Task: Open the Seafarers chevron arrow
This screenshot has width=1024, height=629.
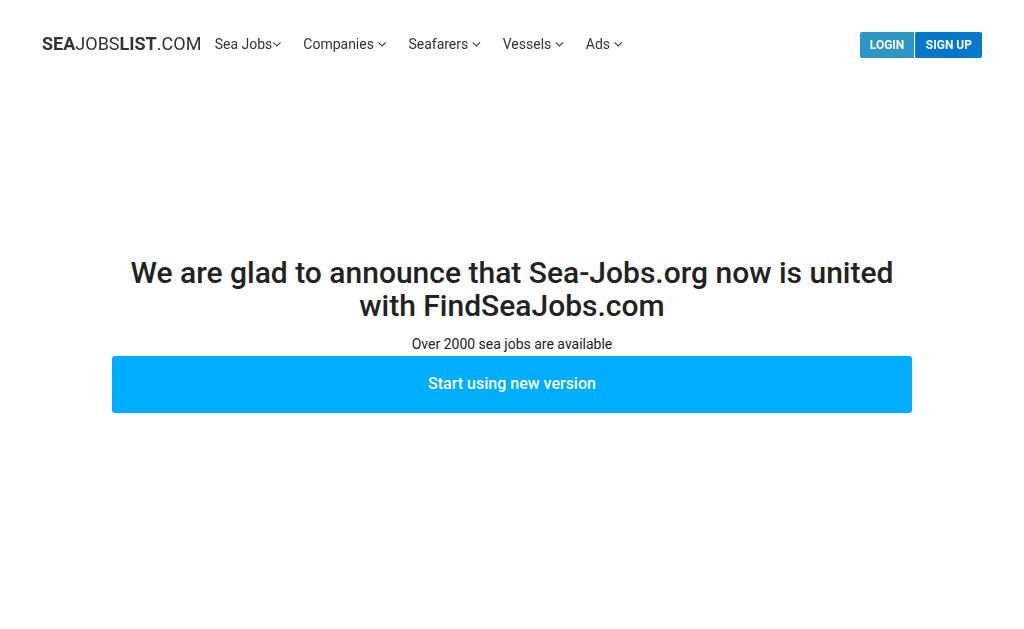Action: coord(477,44)
